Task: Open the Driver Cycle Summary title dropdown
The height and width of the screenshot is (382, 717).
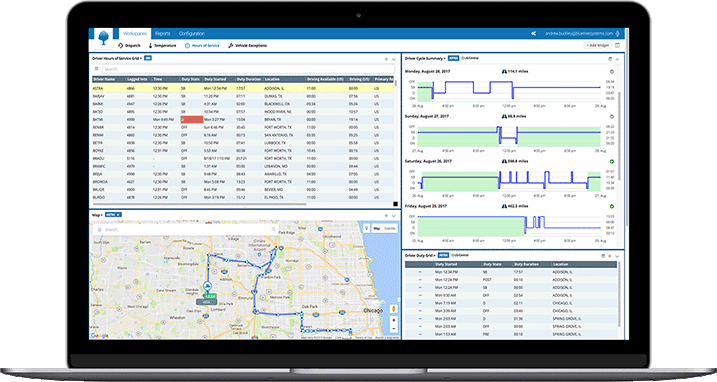Action: [x=425, y=59]
